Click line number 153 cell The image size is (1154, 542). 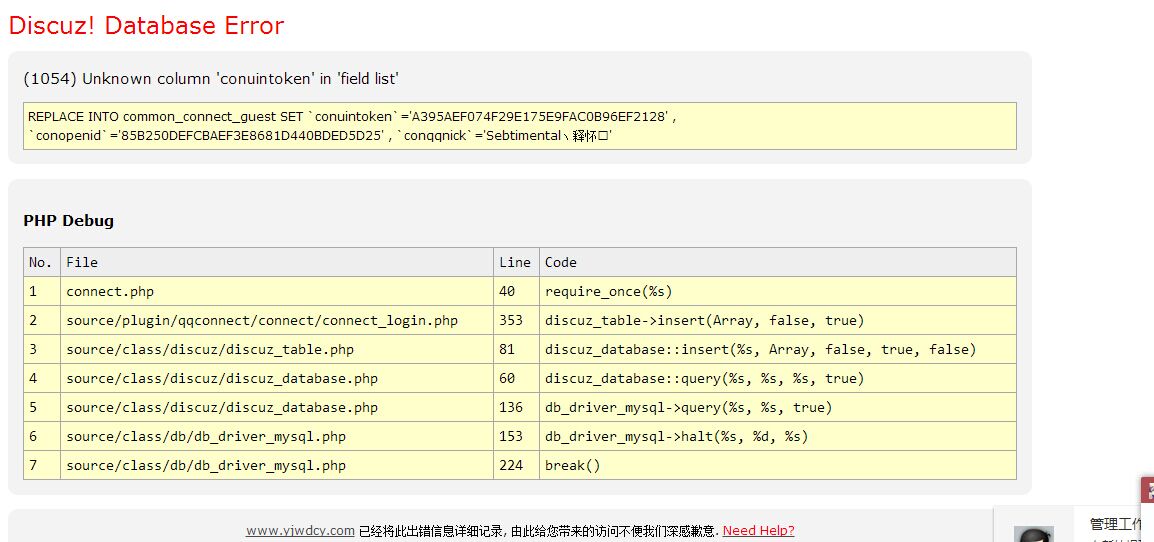[516, 437]
